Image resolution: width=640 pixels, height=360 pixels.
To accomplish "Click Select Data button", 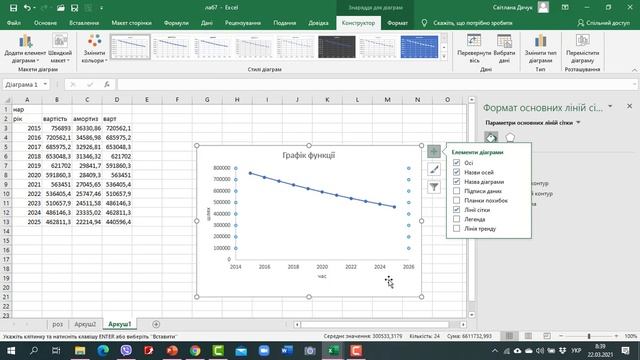I will pos(504,49).
